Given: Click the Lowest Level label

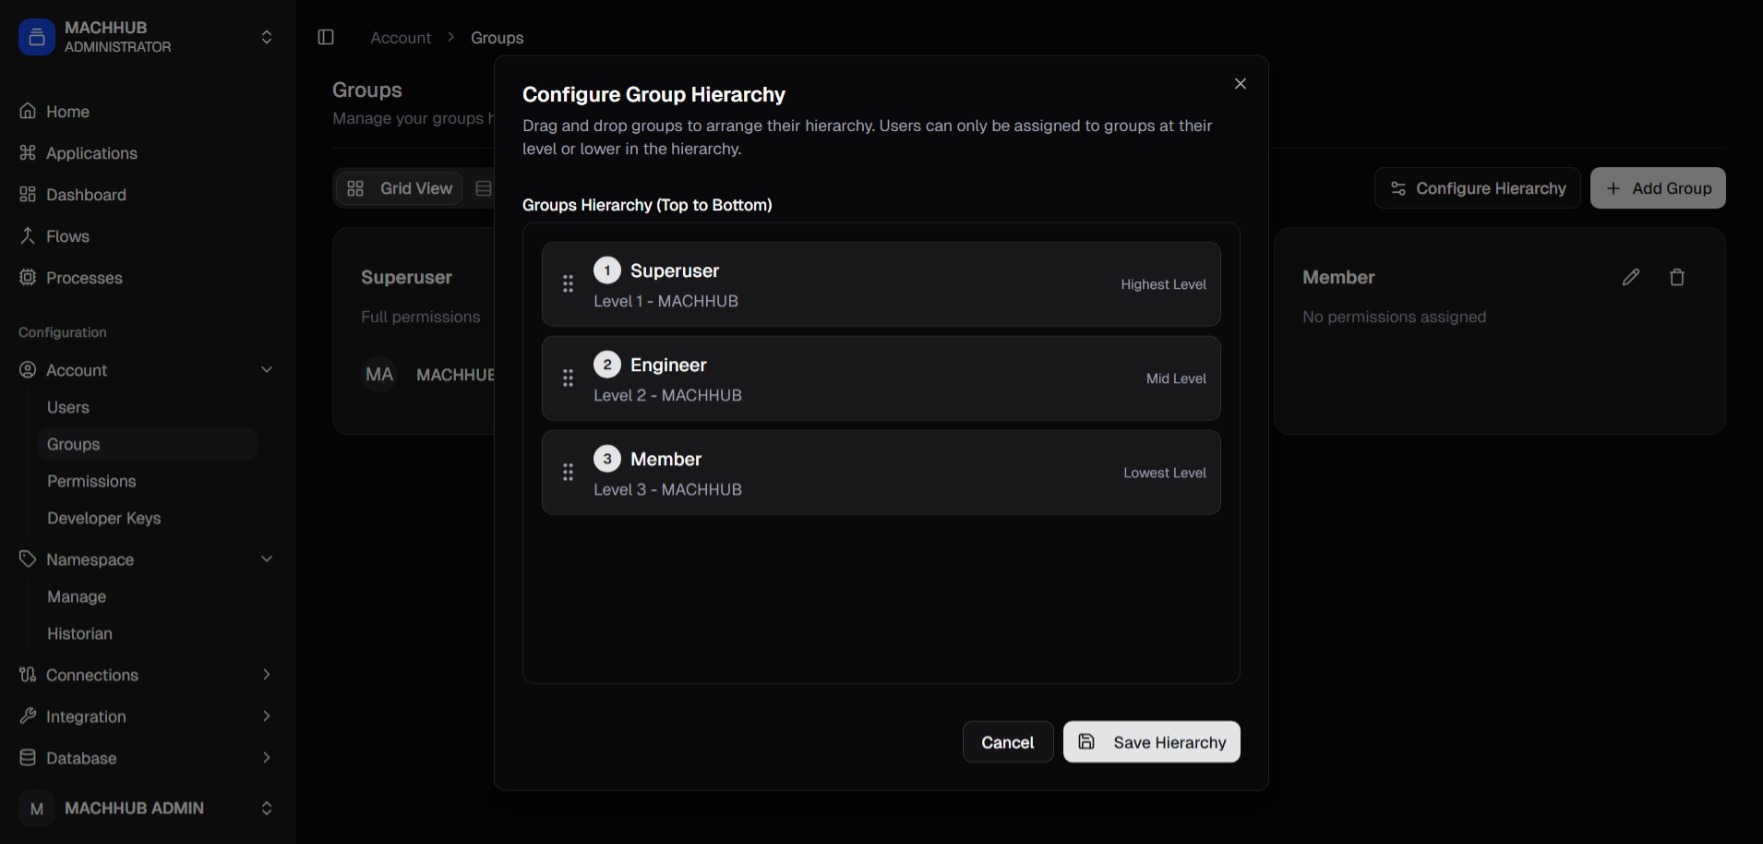Looking at the screenshot, I should point(1164,472).
